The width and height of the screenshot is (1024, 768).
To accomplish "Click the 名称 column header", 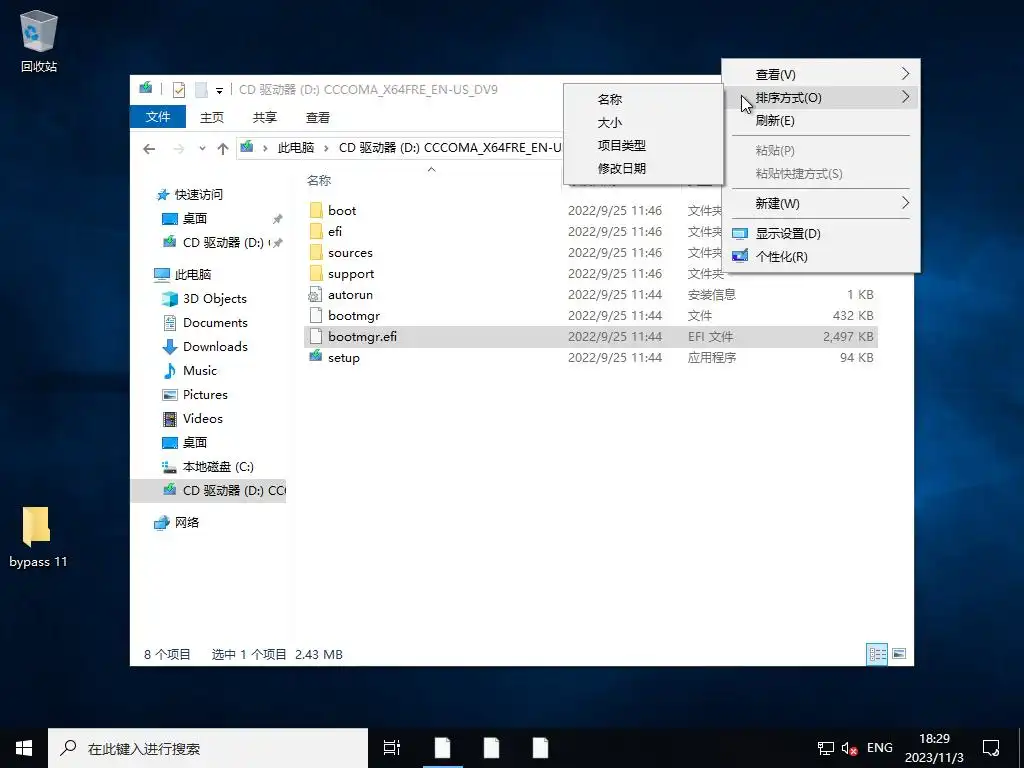I will tap(319, 180).
